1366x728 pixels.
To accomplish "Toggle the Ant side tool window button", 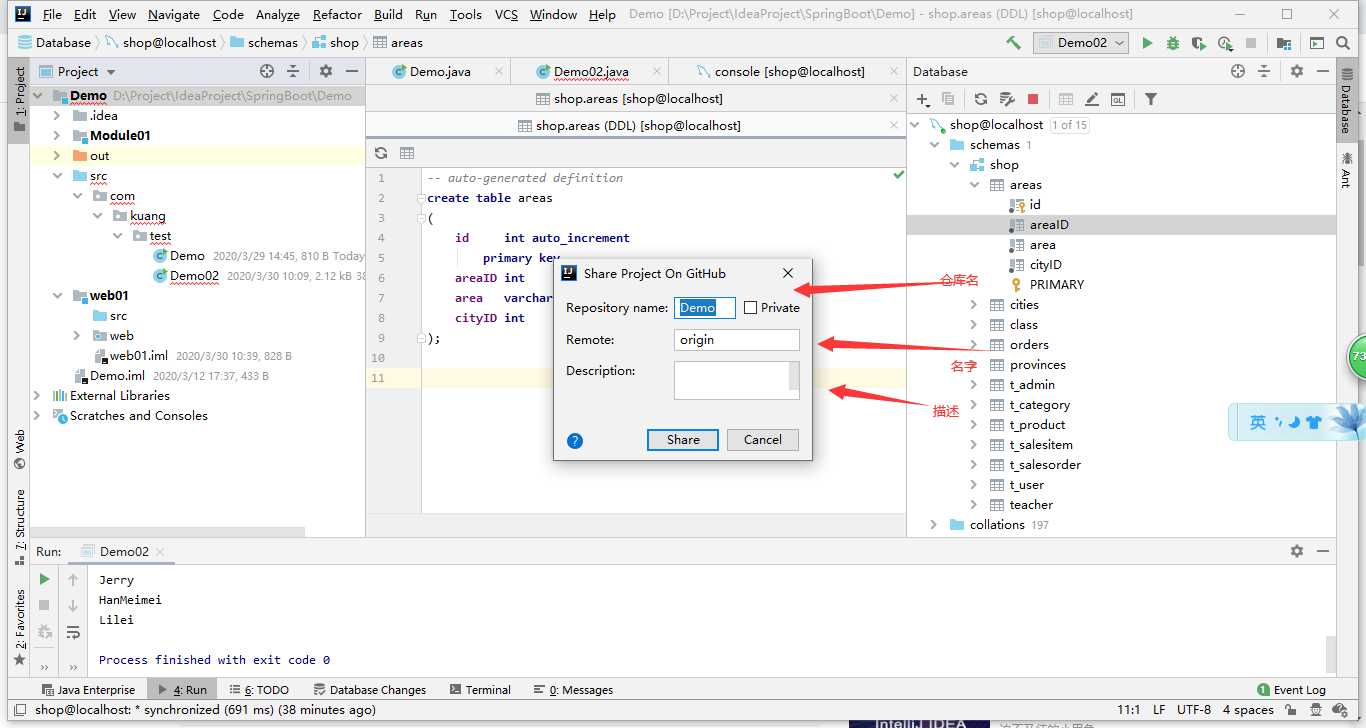I will click(1346, 168).
